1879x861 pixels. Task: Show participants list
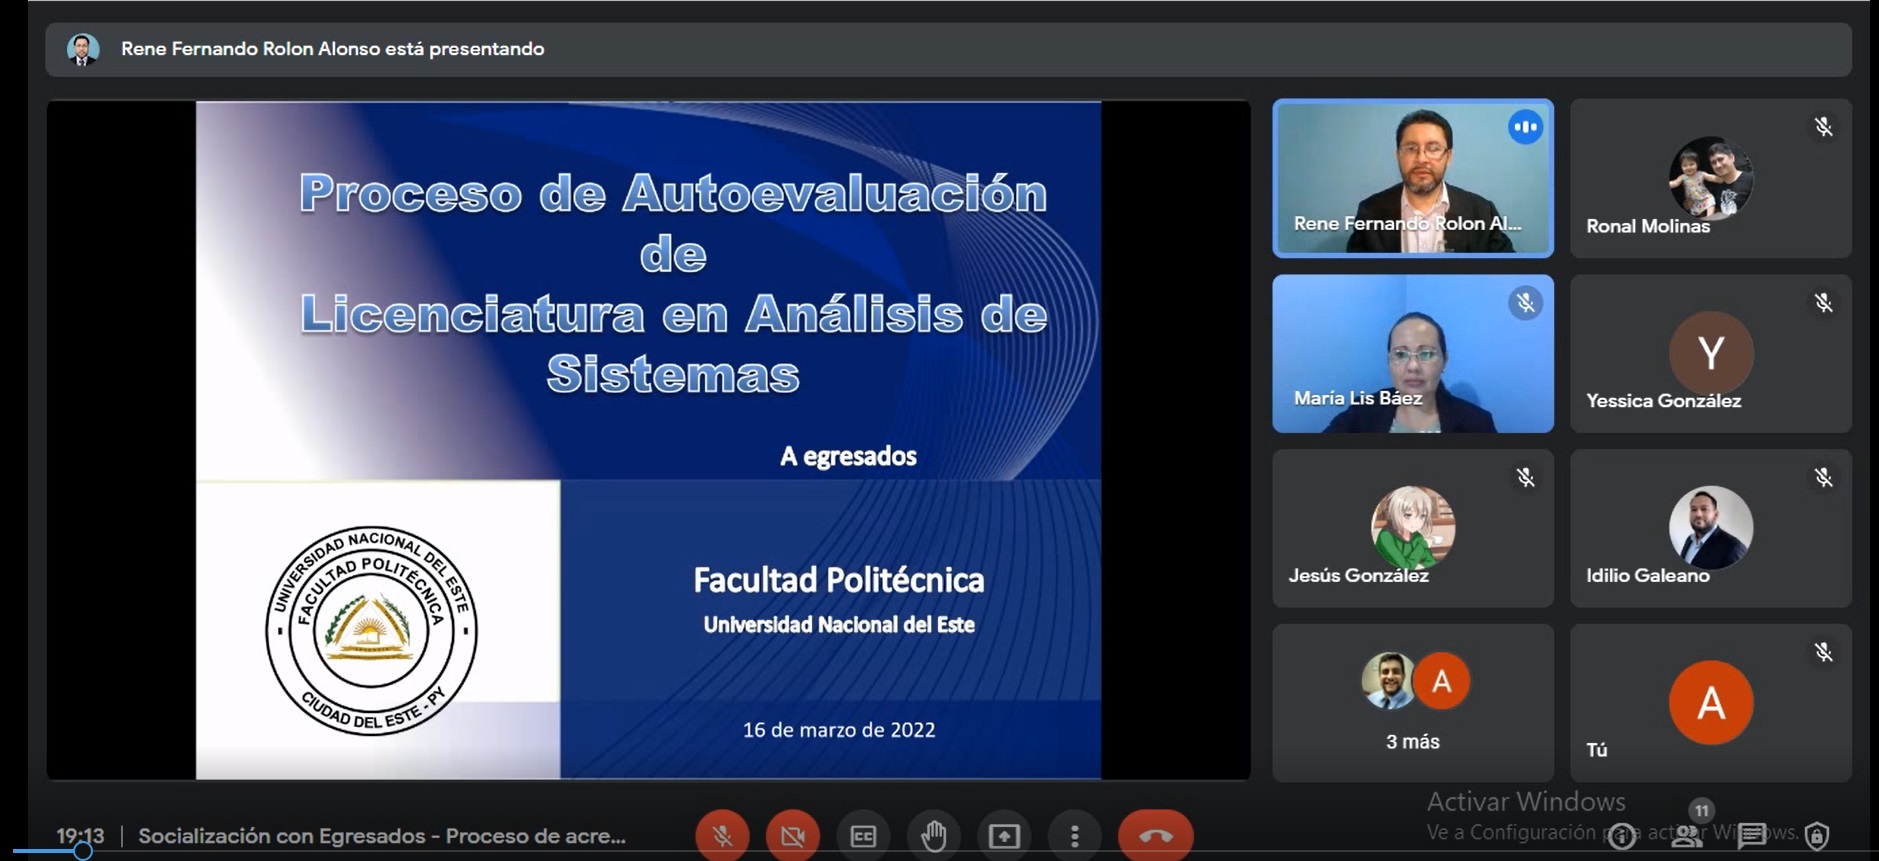point(1687,834)
